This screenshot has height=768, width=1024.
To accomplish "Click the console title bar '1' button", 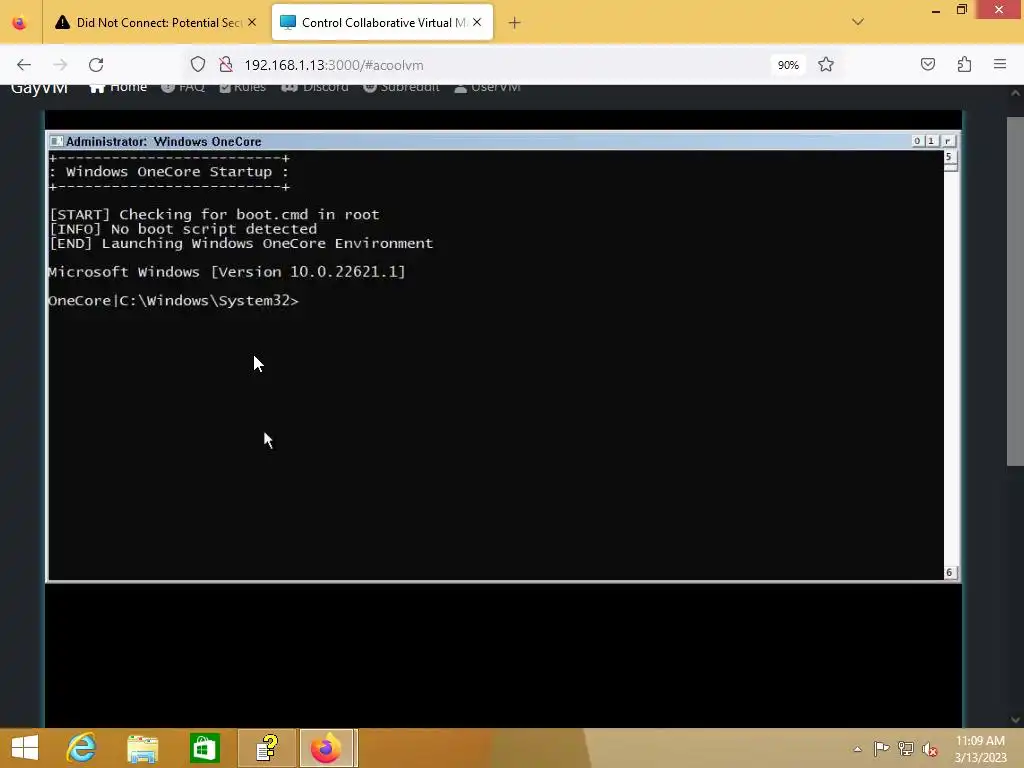I will pyautogui.click(x=932, y=140).
